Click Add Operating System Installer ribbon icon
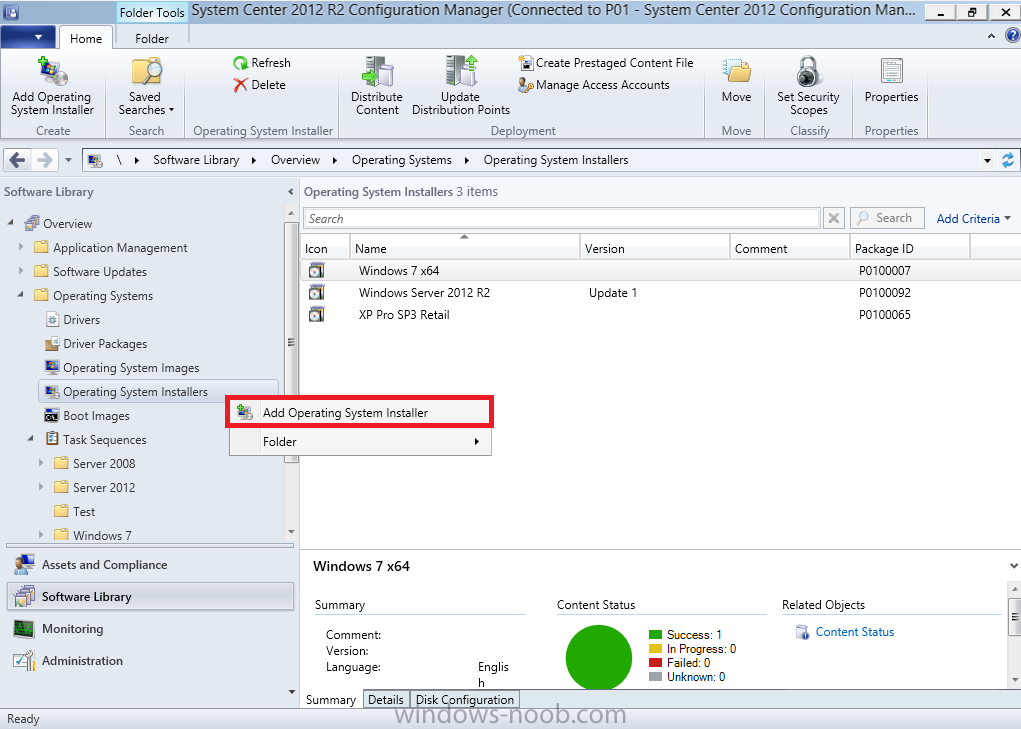The height and width of the screenshot is (729, 1021). 52,72
